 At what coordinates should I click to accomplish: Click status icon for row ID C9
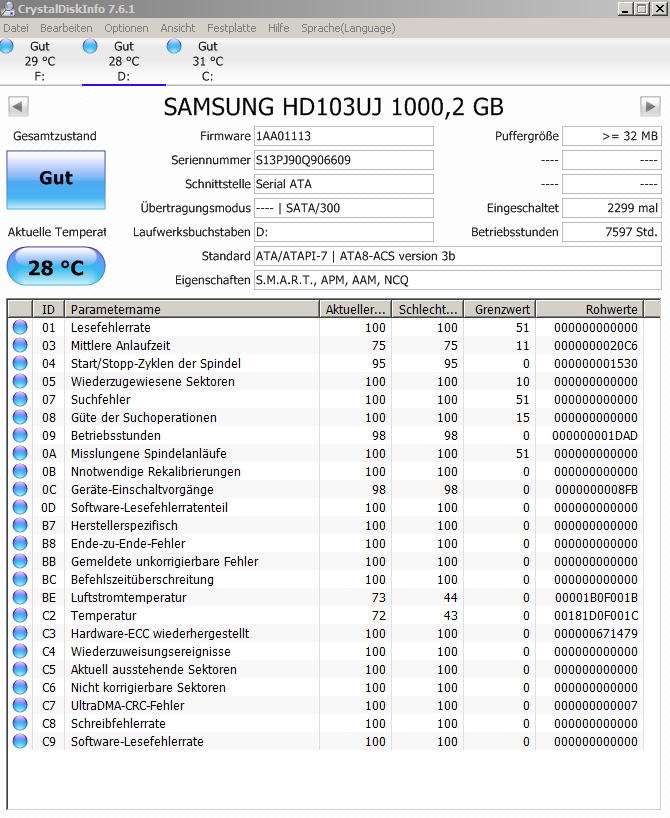click(20, 741)
